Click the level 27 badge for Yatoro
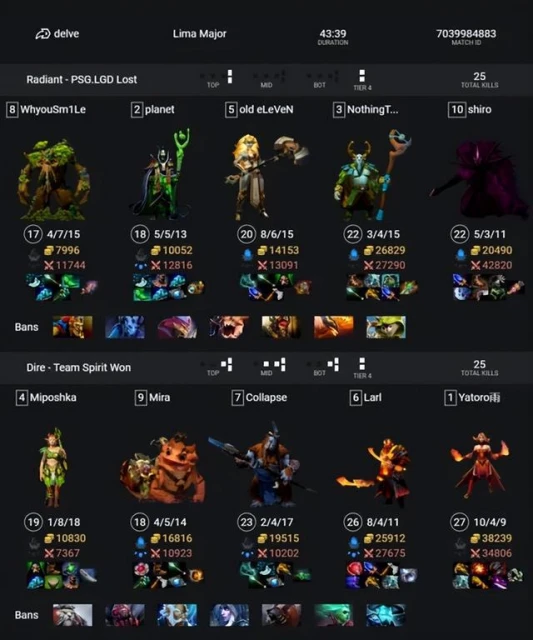533x640 pixels. pyautogui.click(x=459, y=522)
